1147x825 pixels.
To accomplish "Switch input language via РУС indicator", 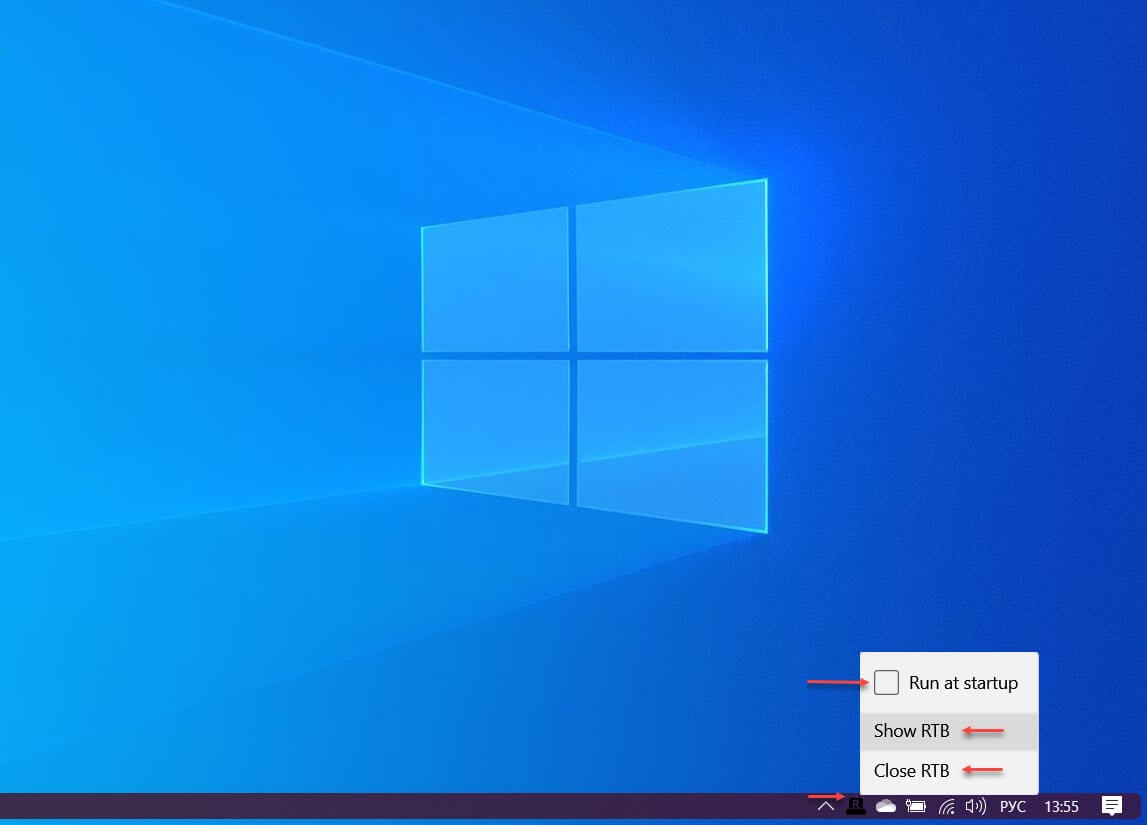I will tap(1012, 807).
